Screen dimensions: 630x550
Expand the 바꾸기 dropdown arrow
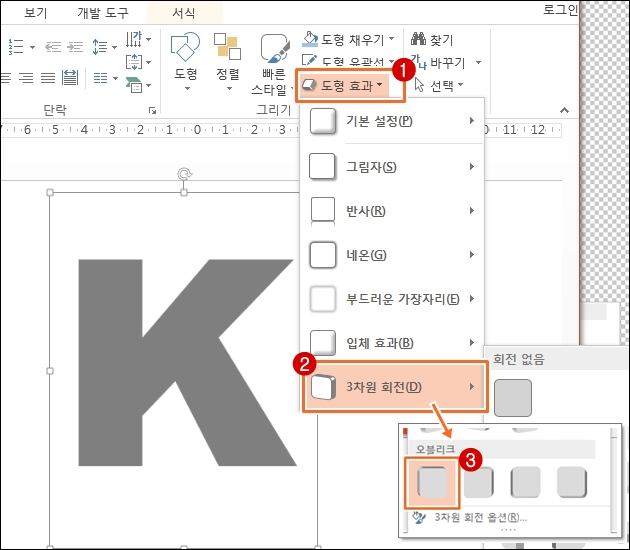478,63
